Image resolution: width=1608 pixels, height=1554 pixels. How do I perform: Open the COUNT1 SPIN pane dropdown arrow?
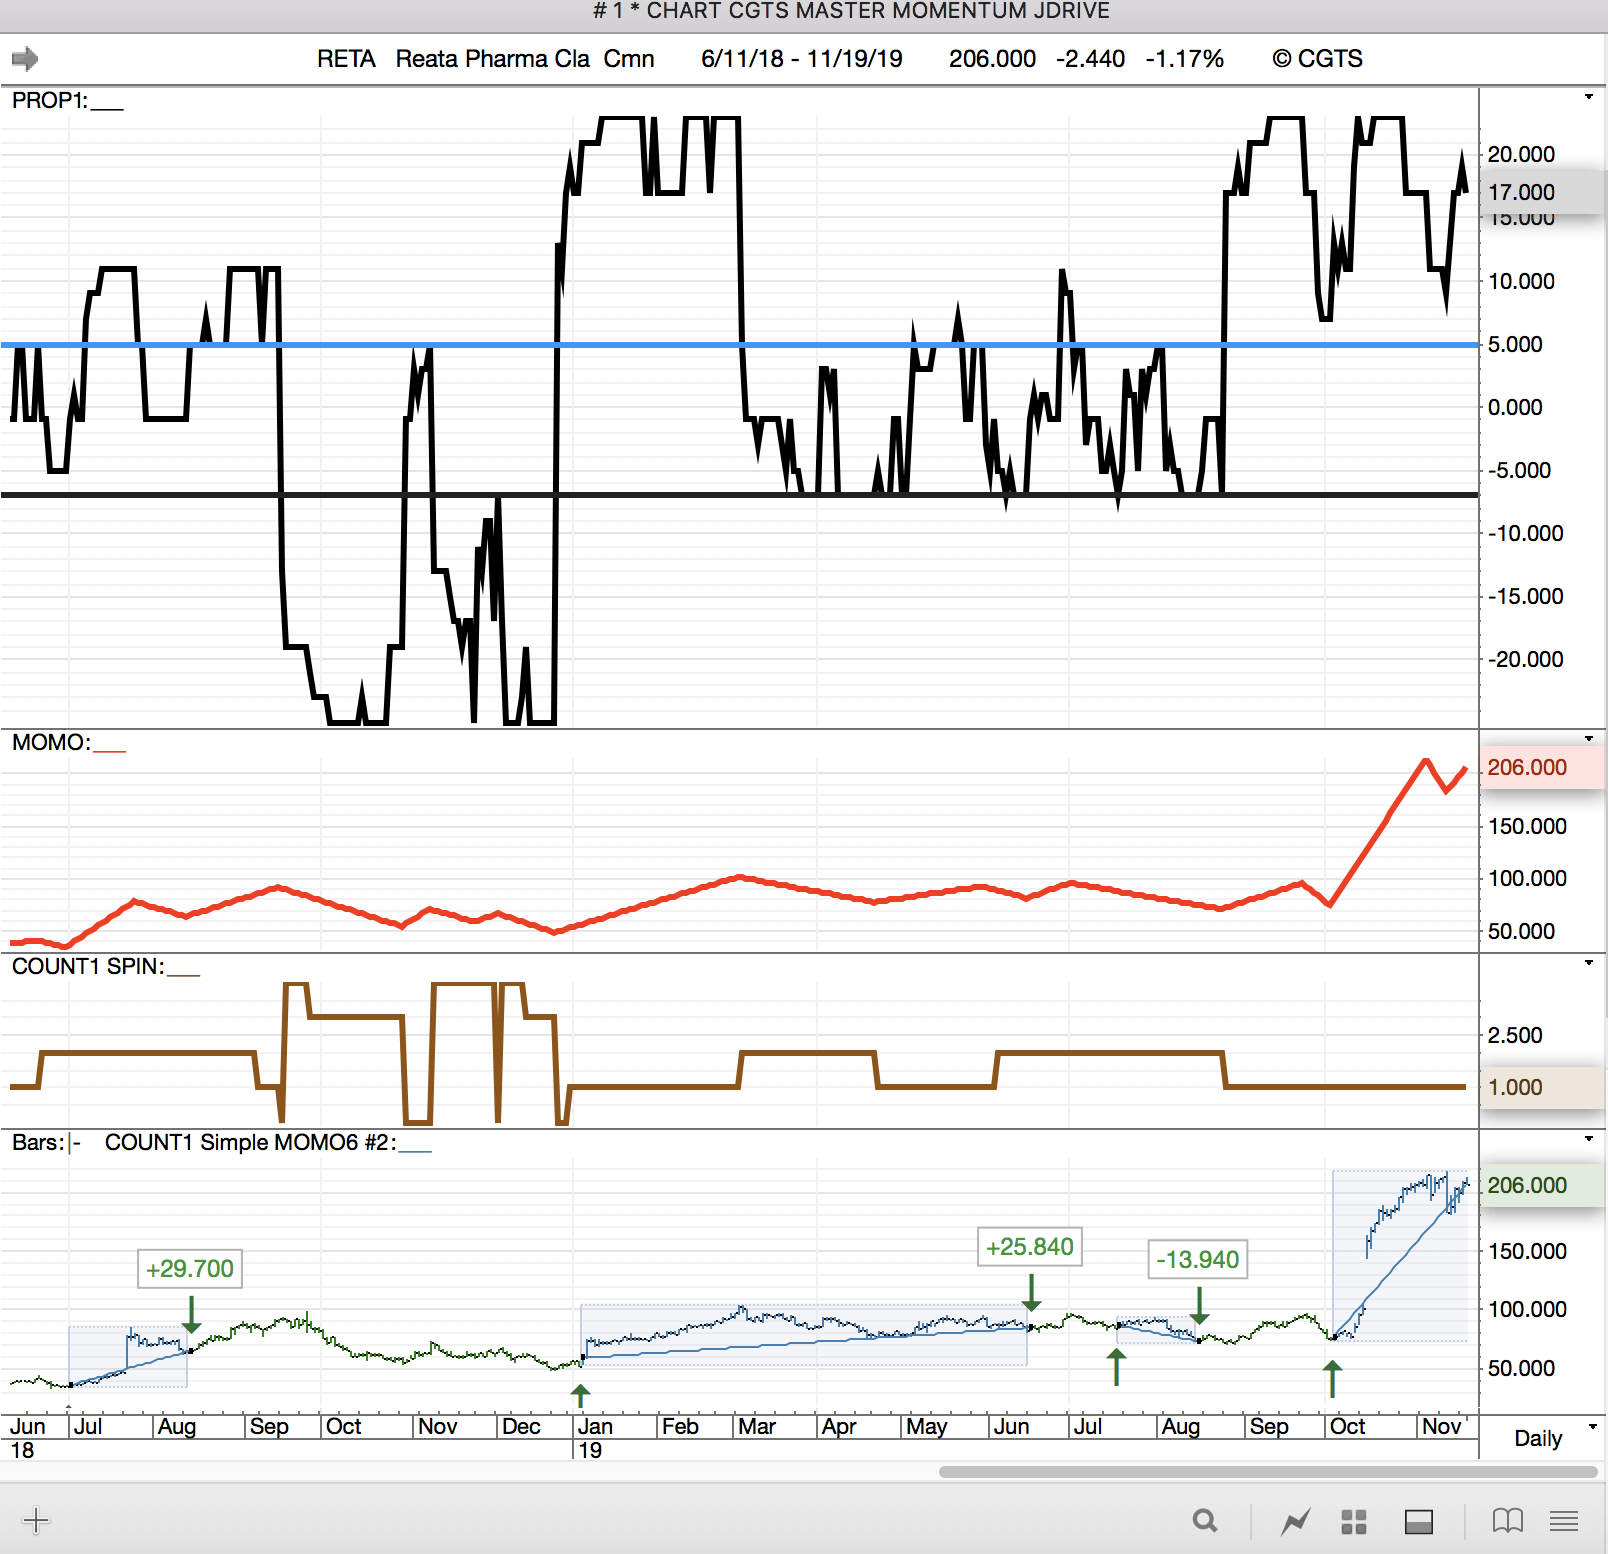click(1589, 963)
